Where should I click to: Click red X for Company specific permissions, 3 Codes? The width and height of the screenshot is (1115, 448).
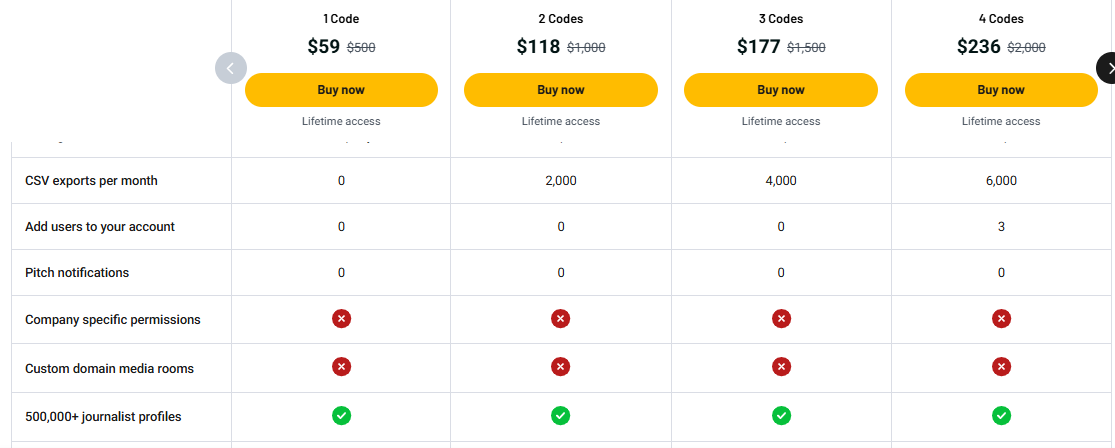coord(781,319)
